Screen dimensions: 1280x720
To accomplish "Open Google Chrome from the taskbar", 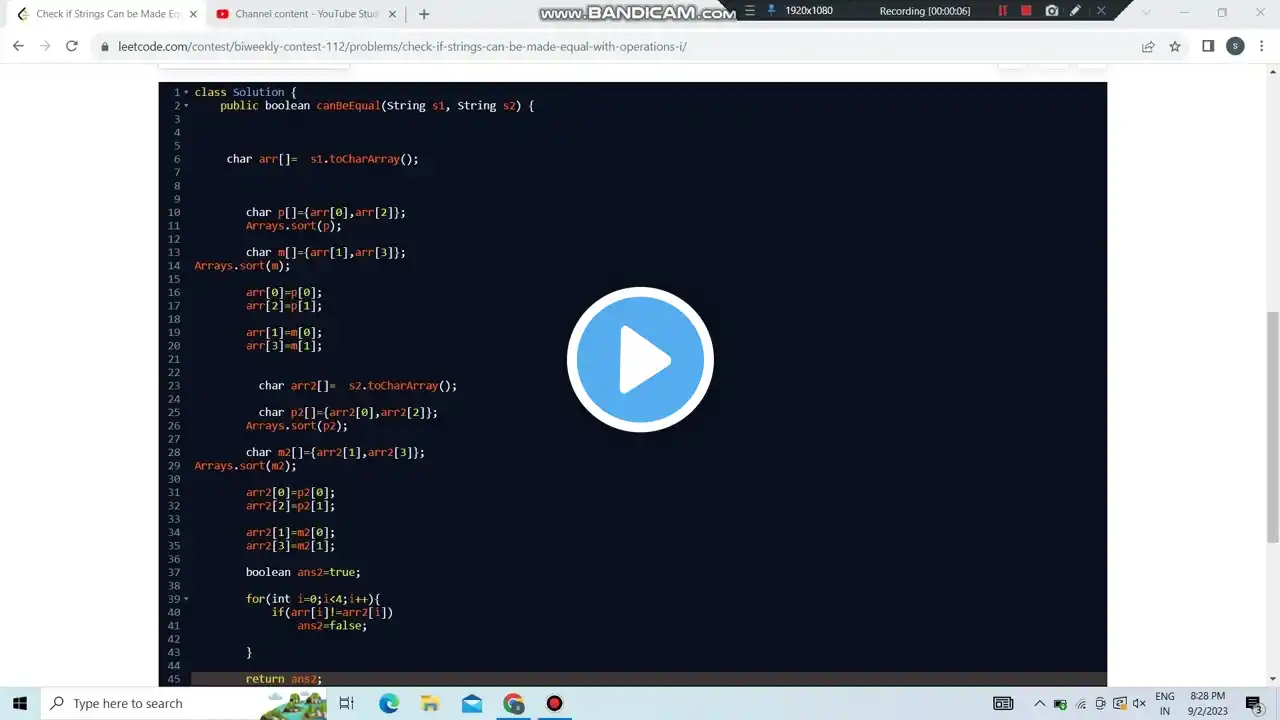I will pyautogui.click(x=514, y=703).
